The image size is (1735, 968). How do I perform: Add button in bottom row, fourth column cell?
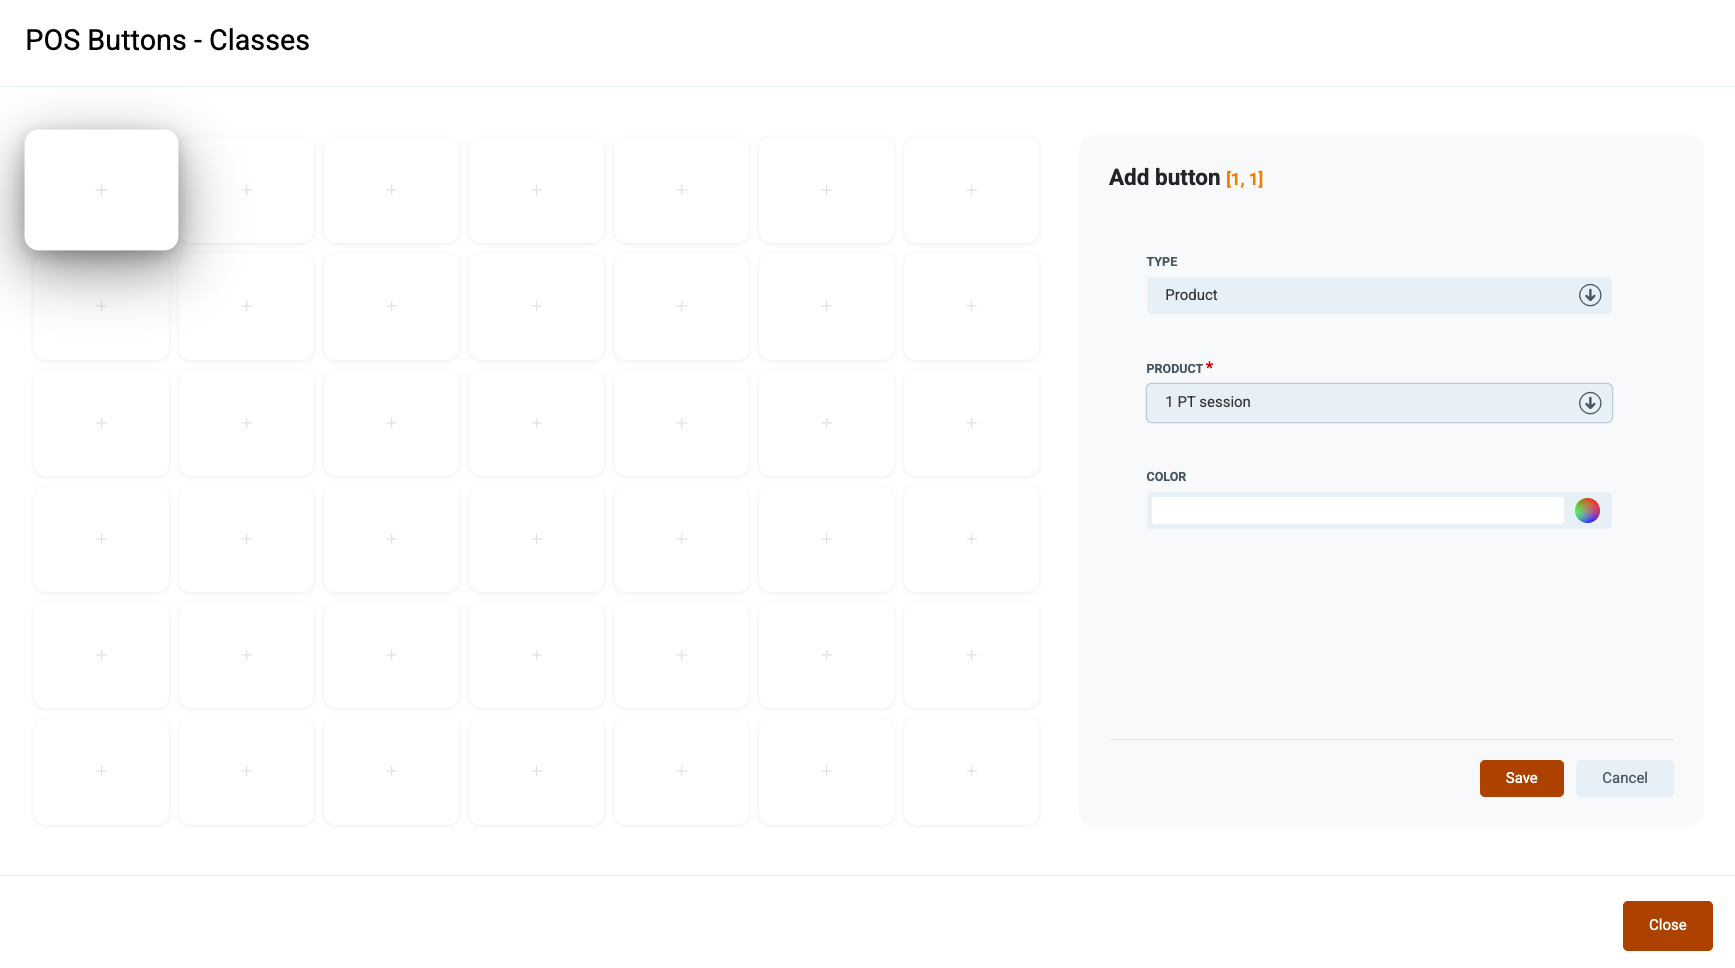tap(536, 771)
